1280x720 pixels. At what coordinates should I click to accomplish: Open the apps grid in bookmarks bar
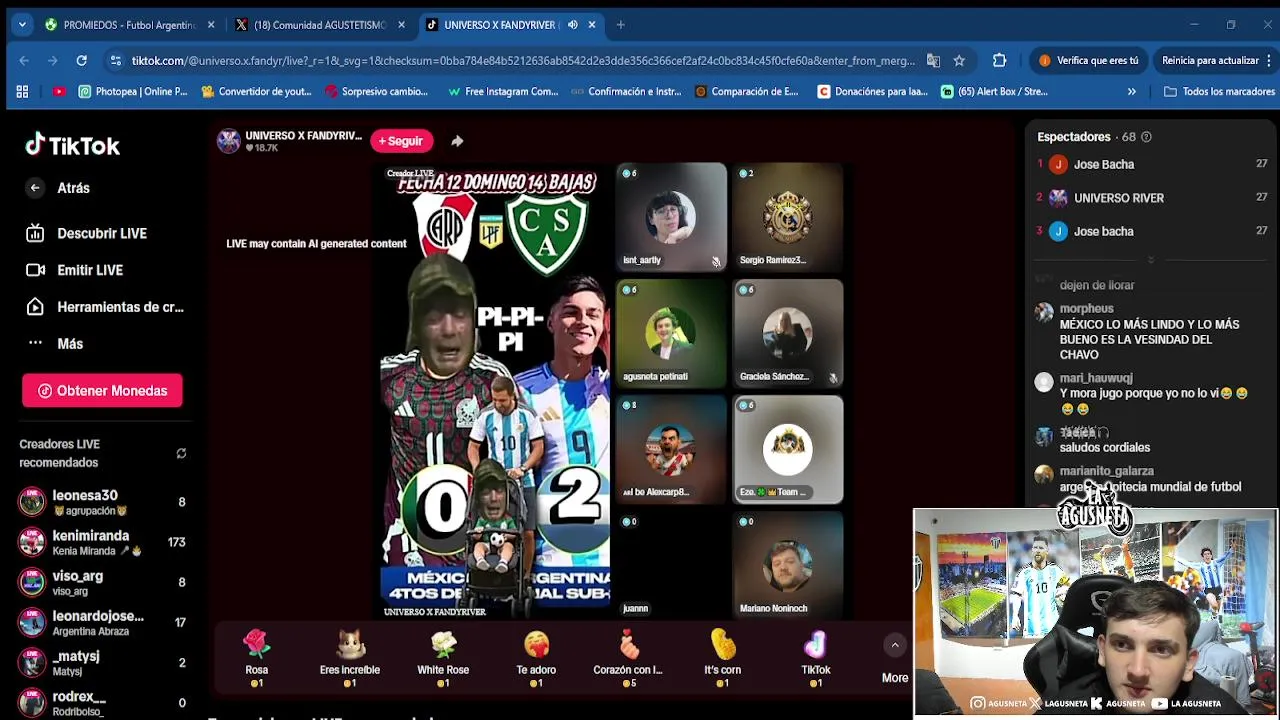(x=22, y=92)
